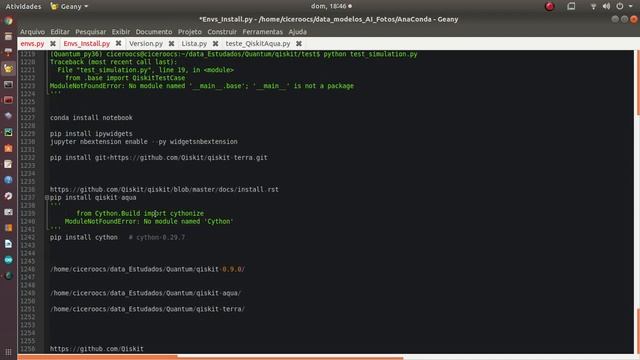Click the "No module named 'Cython'" line
This screenshot has height=360, width=640.
[x=149, y=221]
